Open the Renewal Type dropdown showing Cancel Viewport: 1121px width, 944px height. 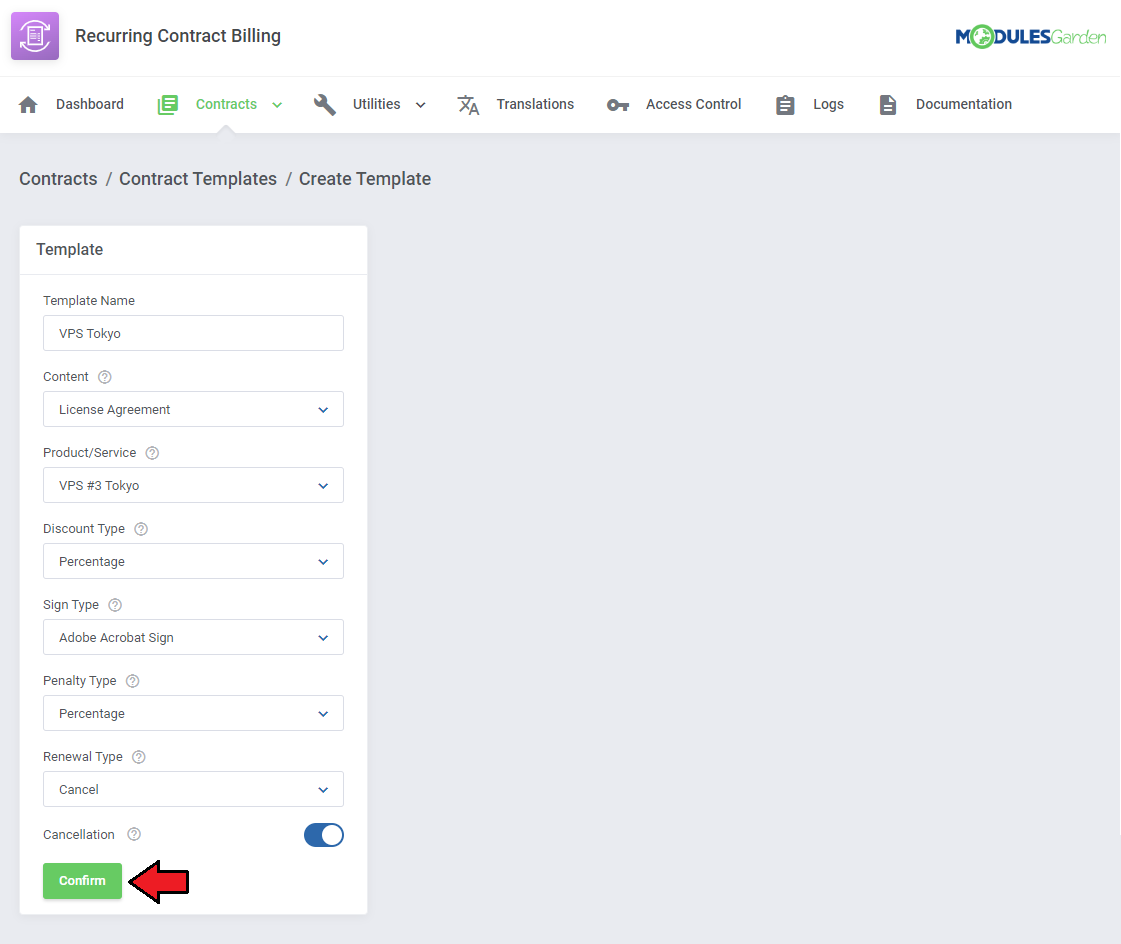coord(193,789)
